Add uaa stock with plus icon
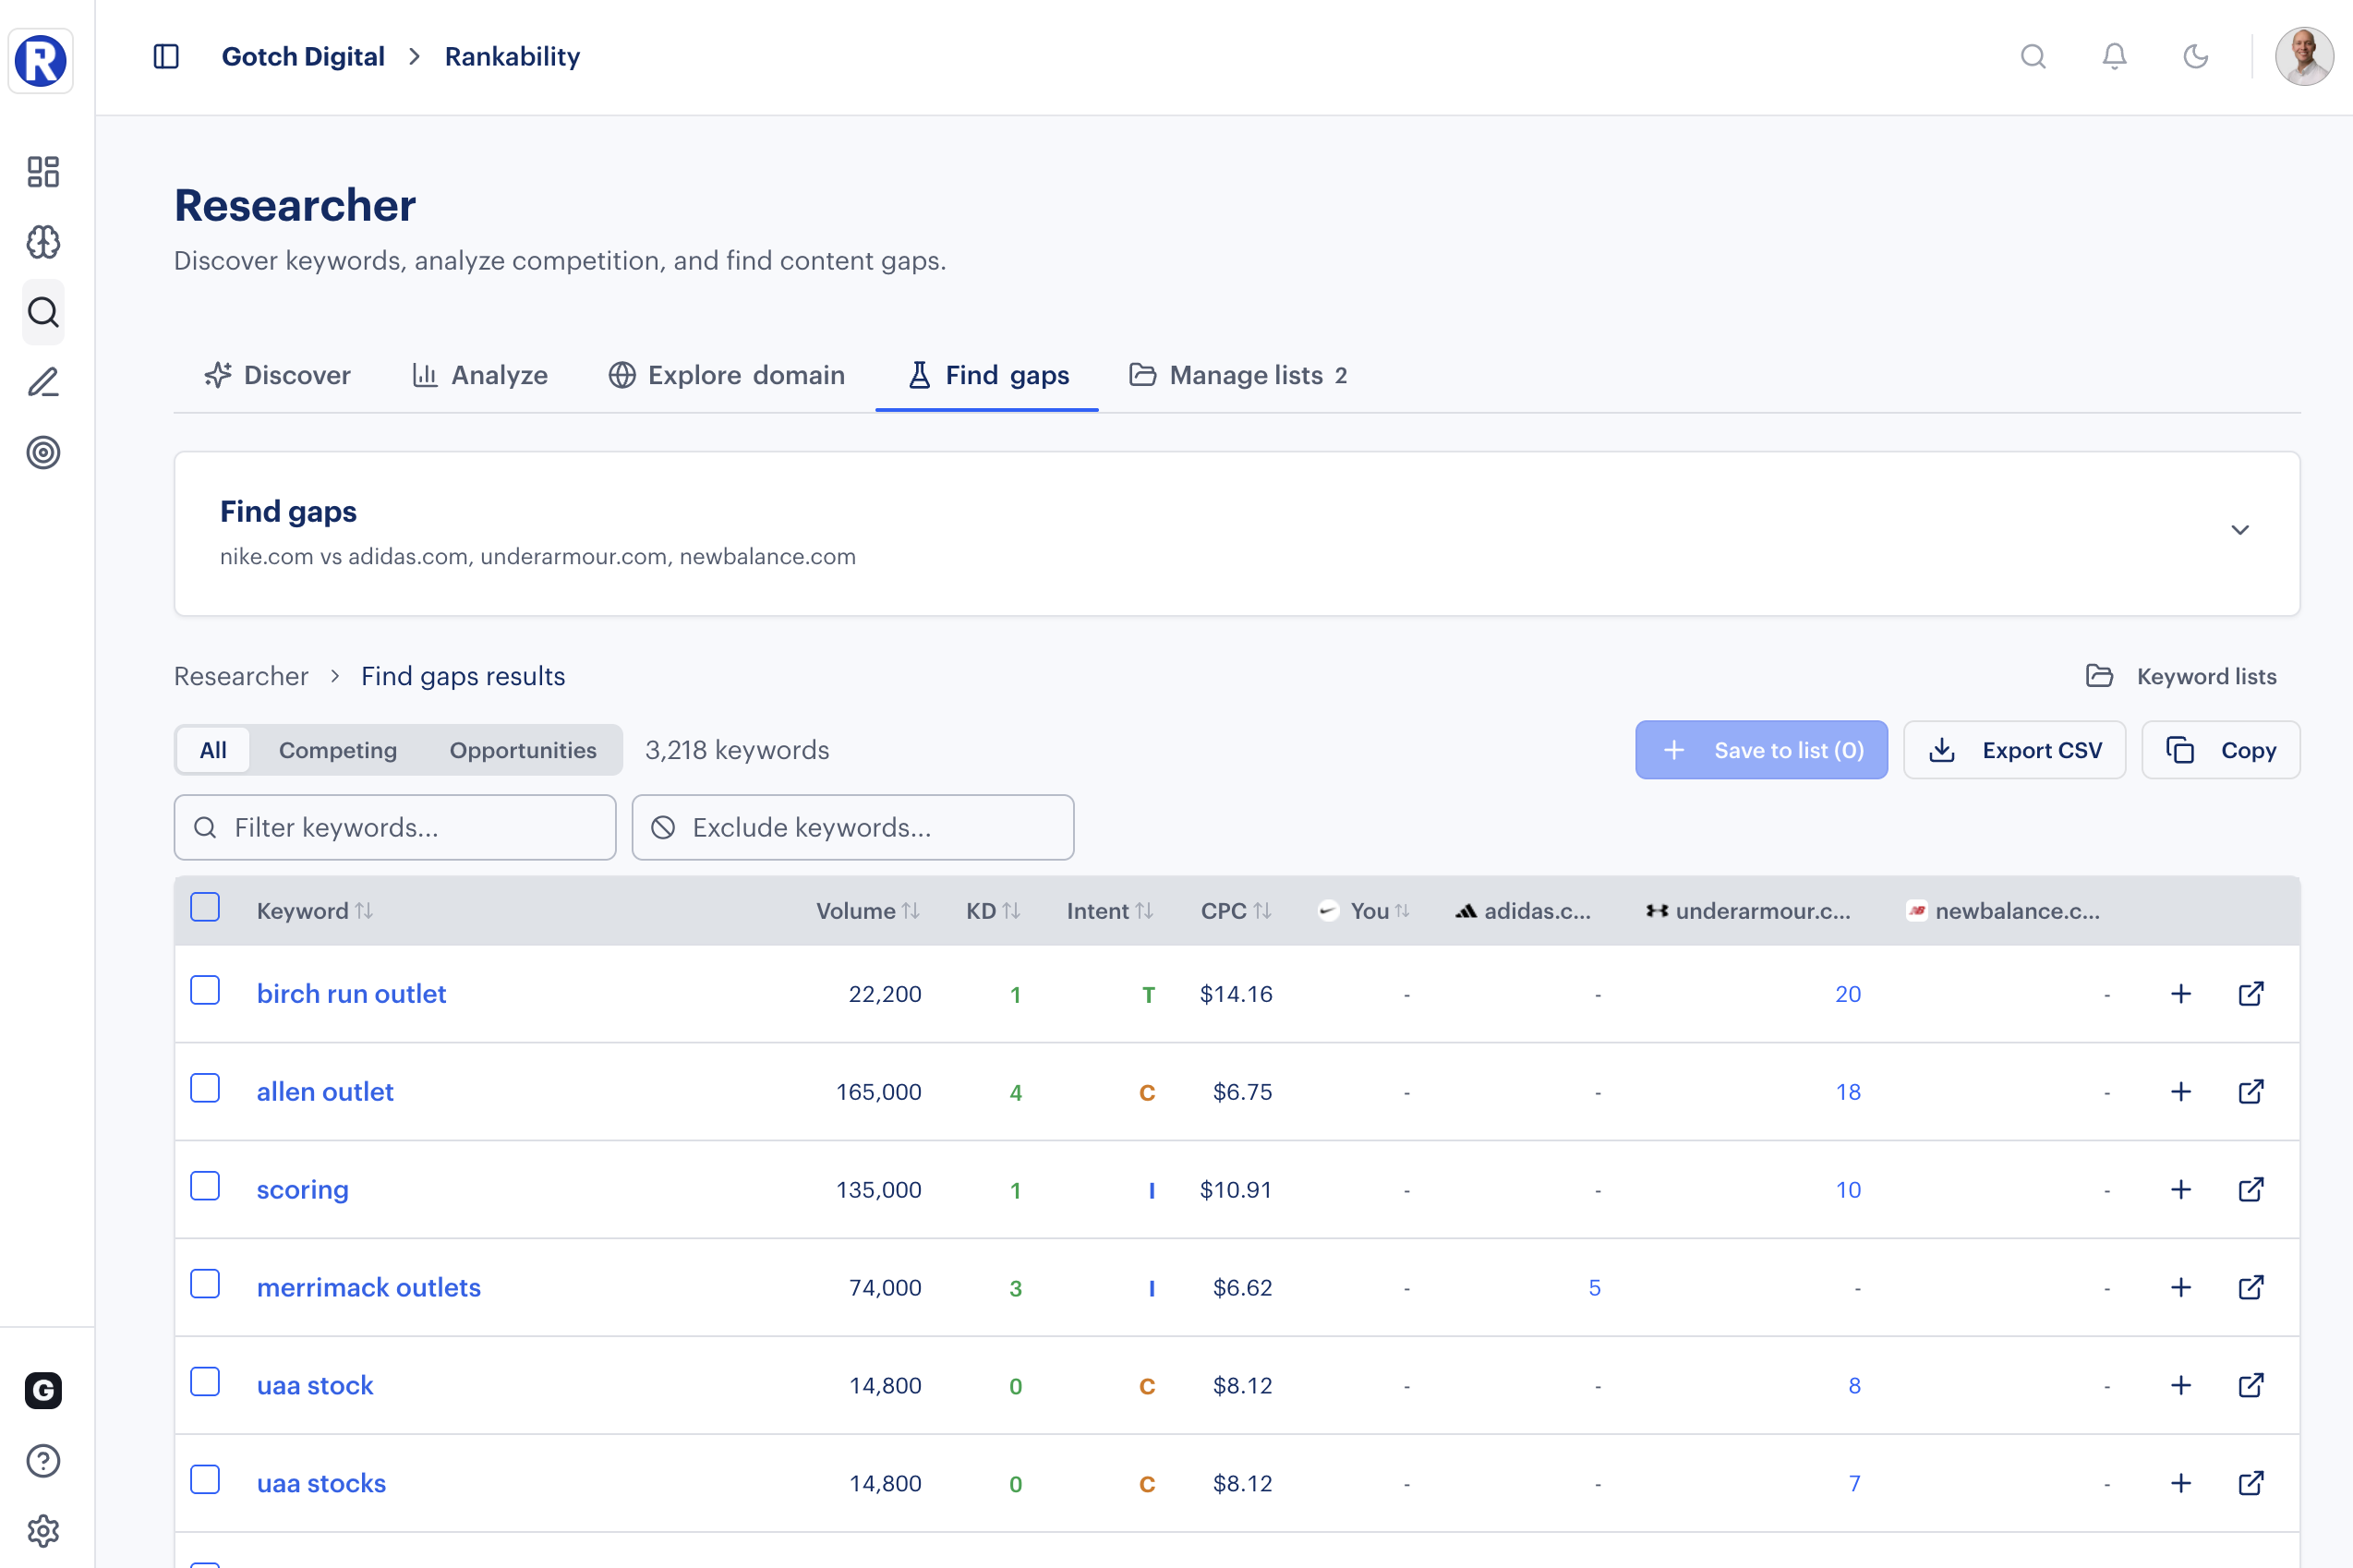 [x=2181, y=1386]
